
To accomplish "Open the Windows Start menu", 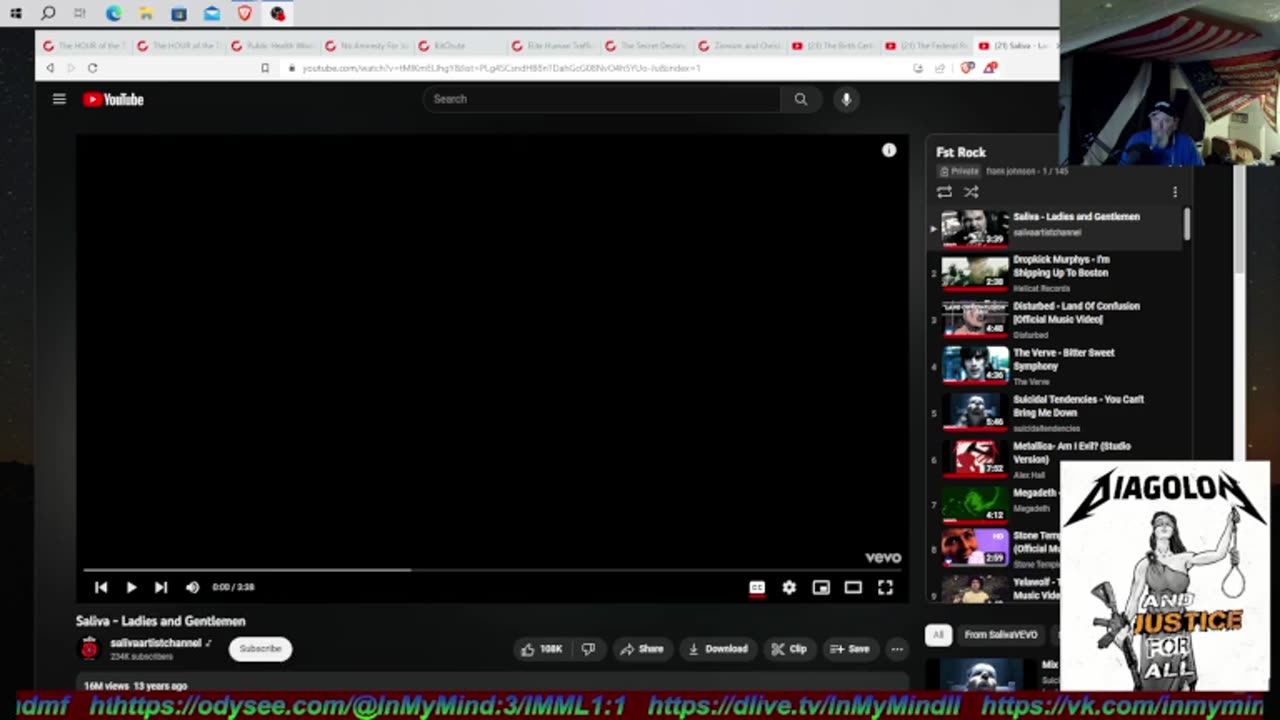I will pos(15,14).
